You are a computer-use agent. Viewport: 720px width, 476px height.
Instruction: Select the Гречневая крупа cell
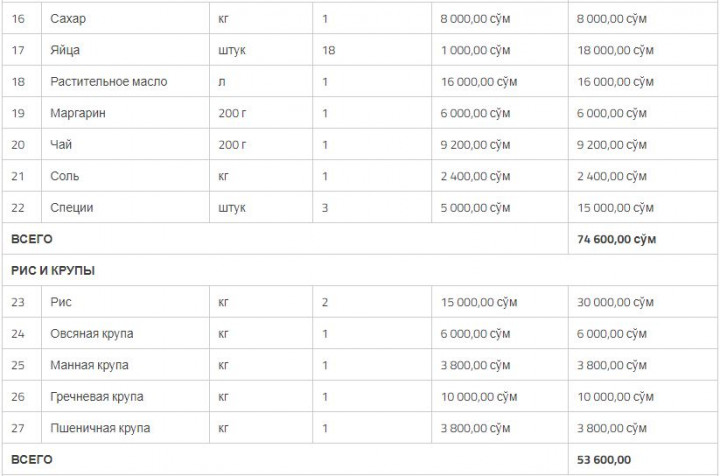(x=95, y=397)
